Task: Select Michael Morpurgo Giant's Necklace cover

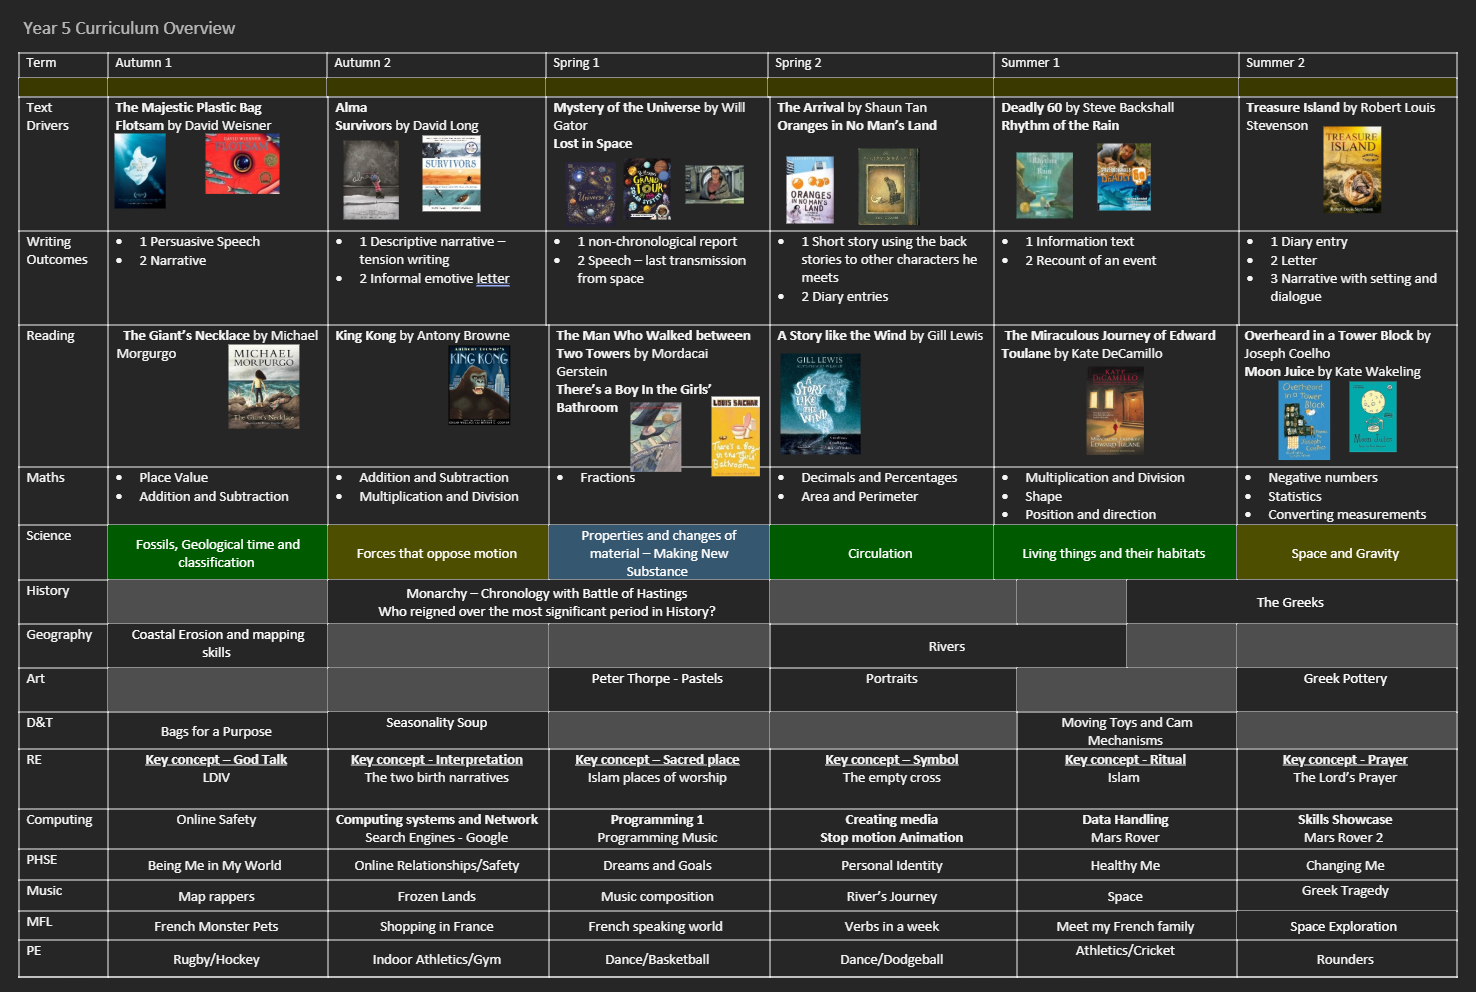Action: (x=264, y=387)
